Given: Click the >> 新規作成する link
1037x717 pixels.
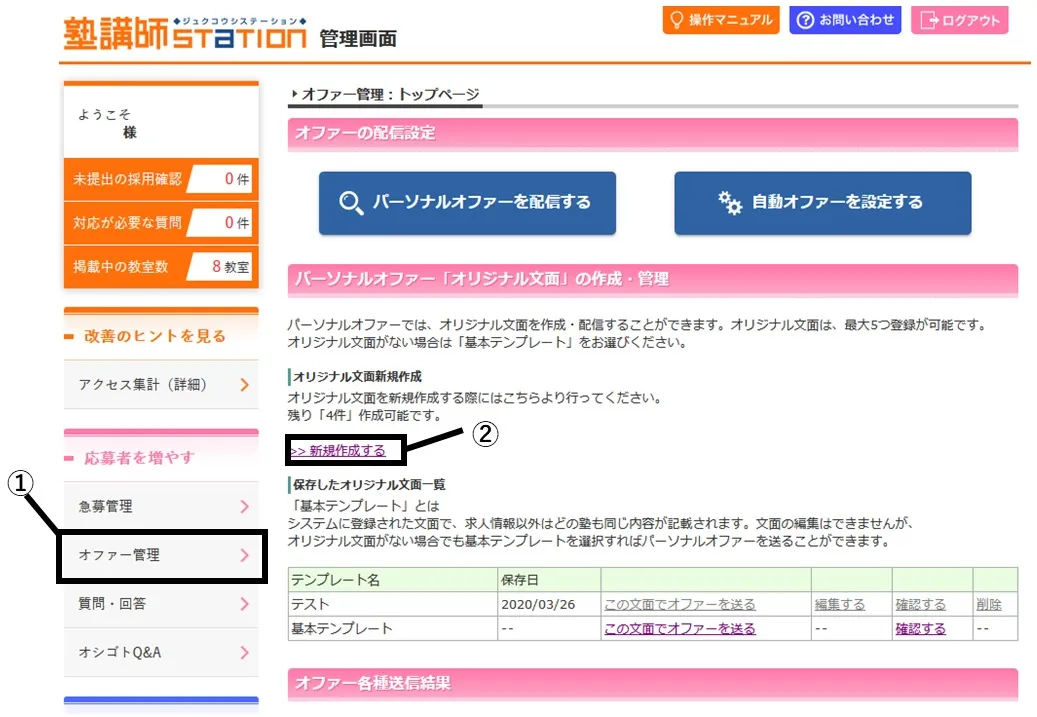Looking at the screenshot, I should tap(338, 451).
